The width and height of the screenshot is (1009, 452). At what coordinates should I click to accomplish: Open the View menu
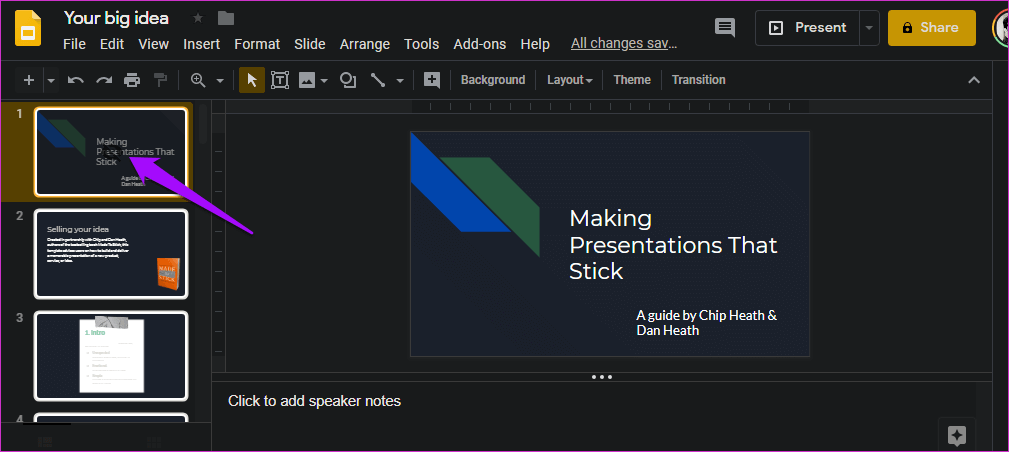pyautogui.click(x=154, y=44)
